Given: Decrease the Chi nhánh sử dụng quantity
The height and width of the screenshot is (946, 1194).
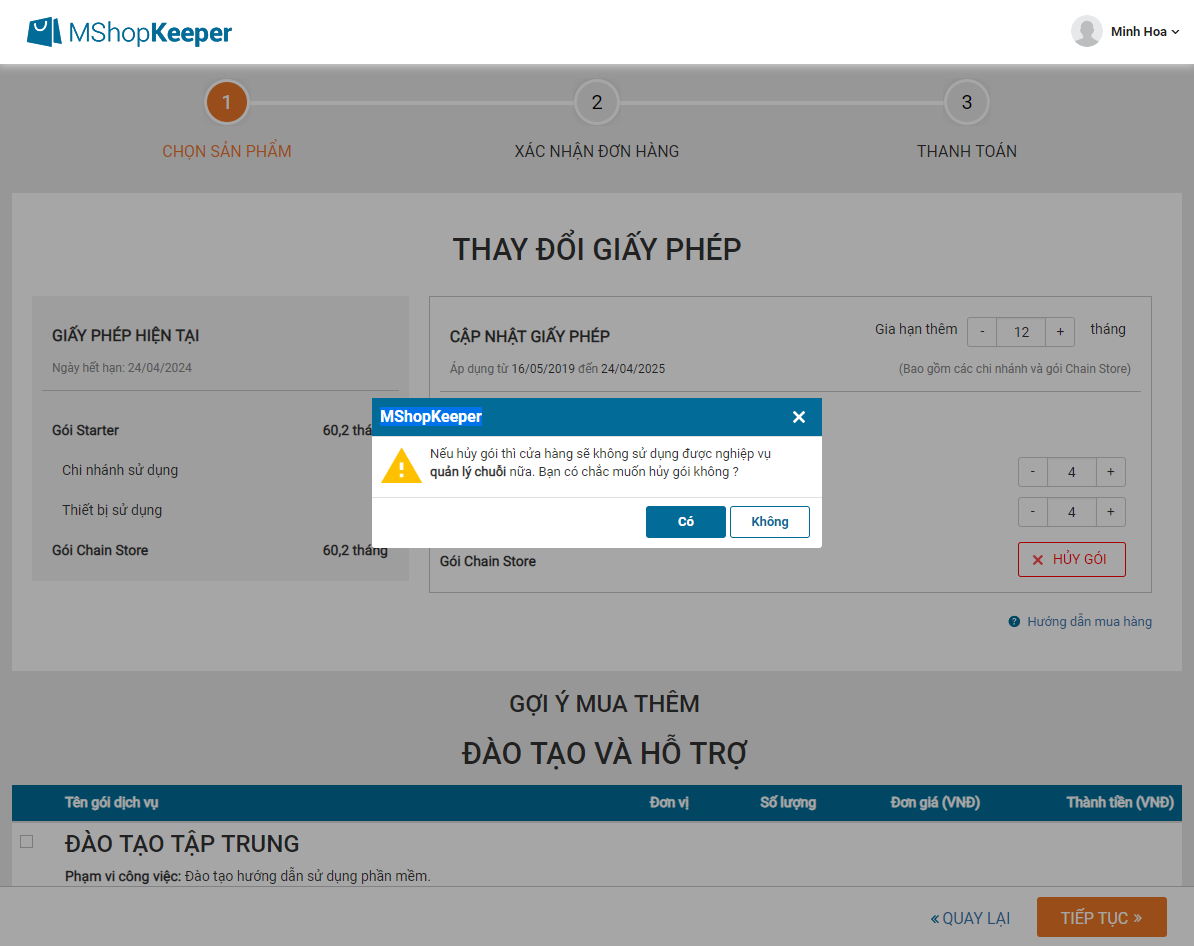Looking at the screenshot, I should click(1033, 472).
